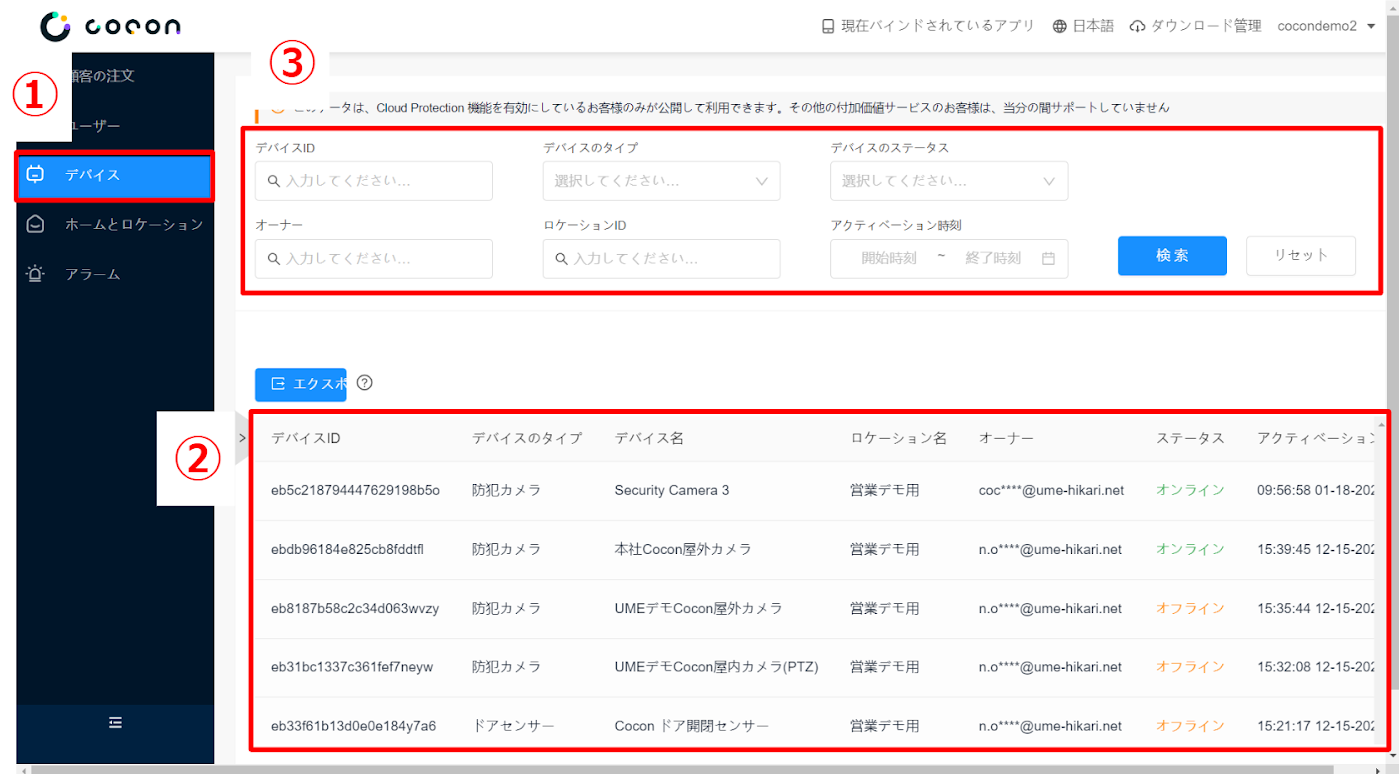Click the デバイス名 column header

[x=649, y=438]
